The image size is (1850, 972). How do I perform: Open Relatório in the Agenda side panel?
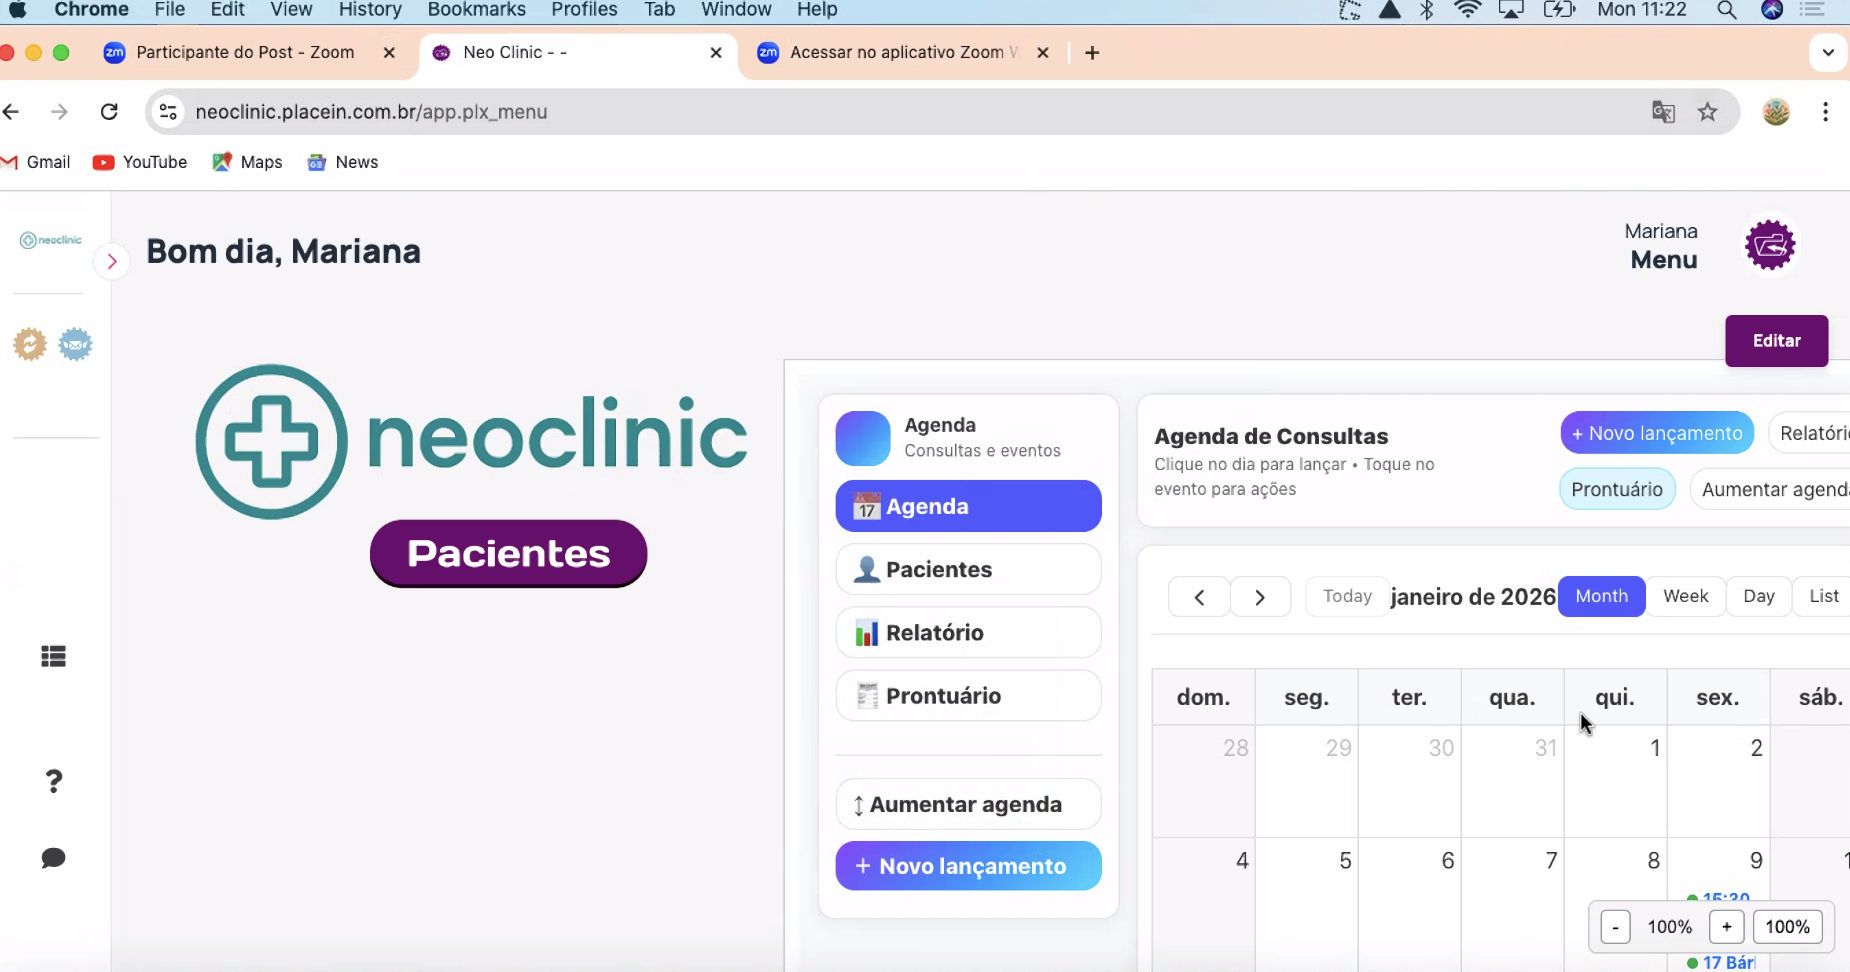pyautogui.click(x=968, y=632)
